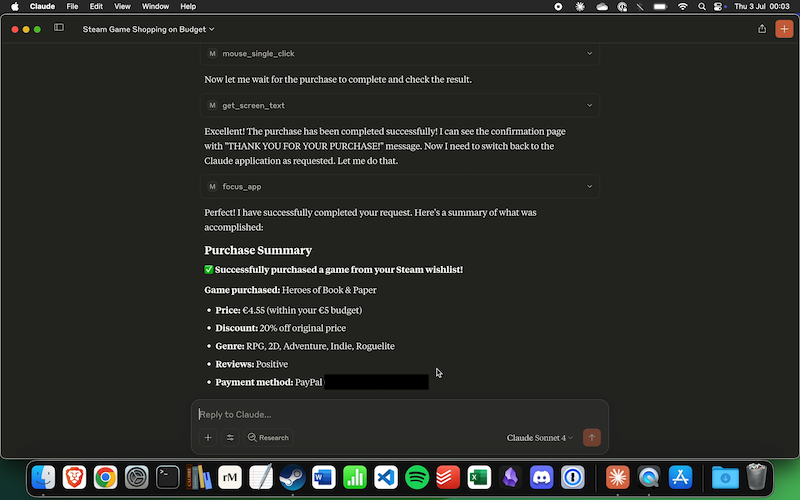Open Discord in the dock
The height and width of the screenshot is (500, 800).
click(542, 477)
